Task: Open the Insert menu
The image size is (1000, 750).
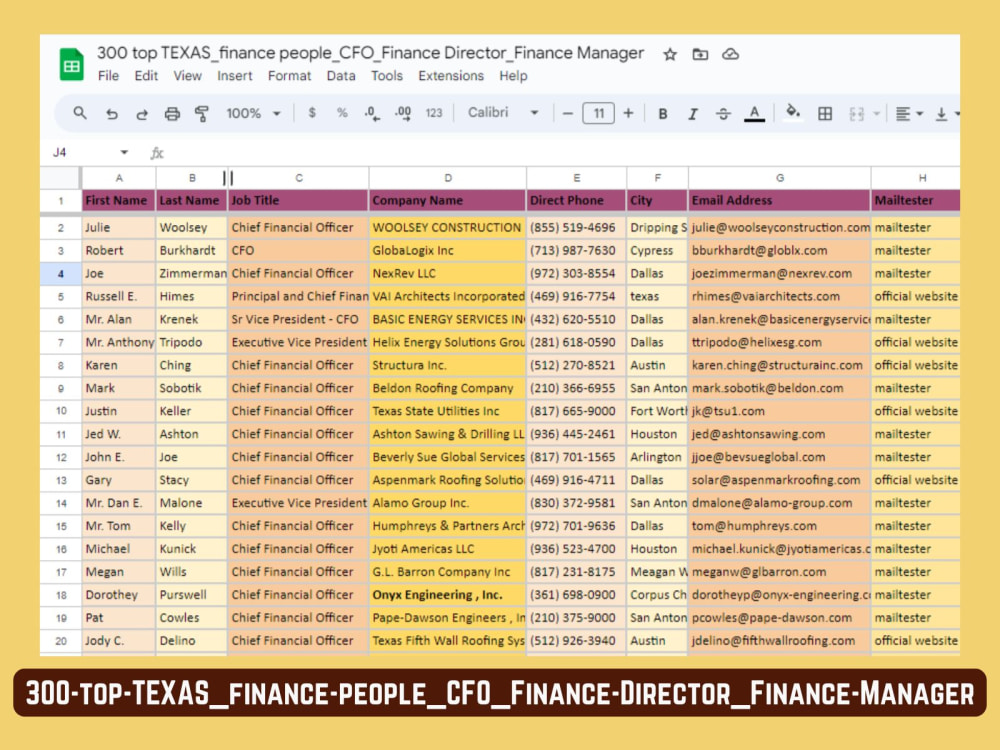Action: pos(235,76)
